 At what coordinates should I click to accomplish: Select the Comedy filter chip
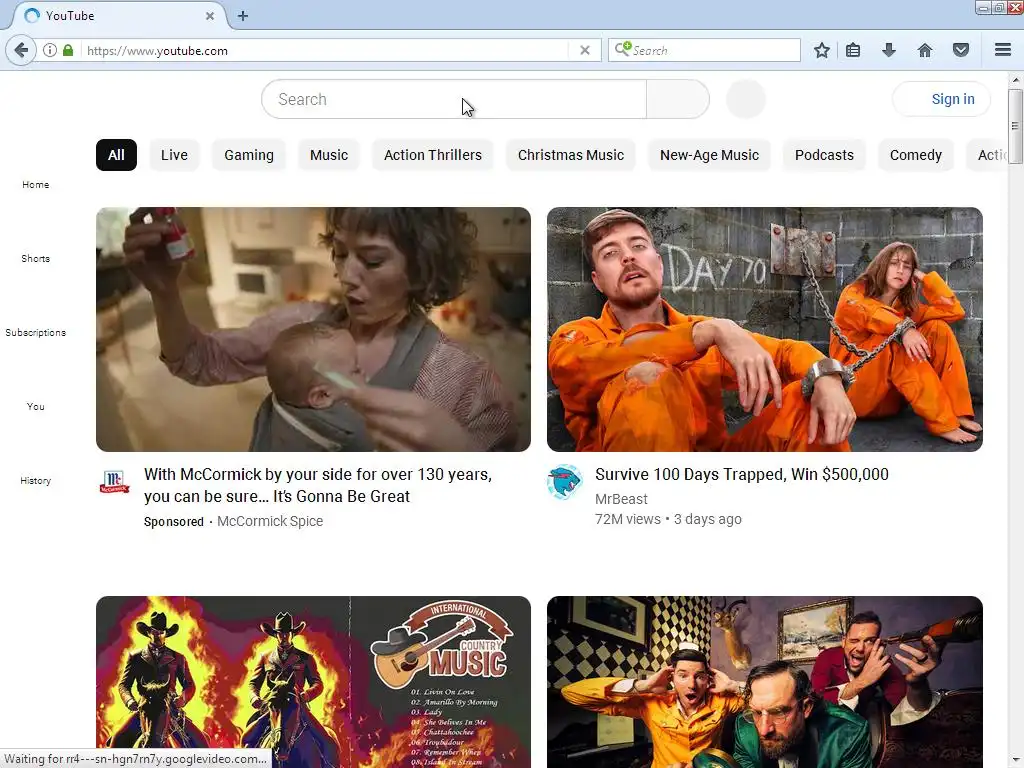[916, 155]
